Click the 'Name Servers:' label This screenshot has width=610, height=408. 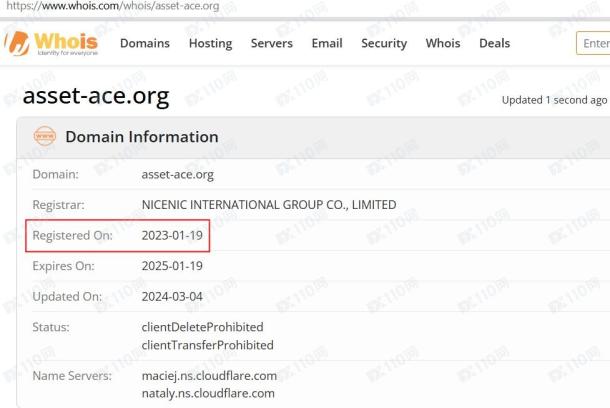(72, 376)
